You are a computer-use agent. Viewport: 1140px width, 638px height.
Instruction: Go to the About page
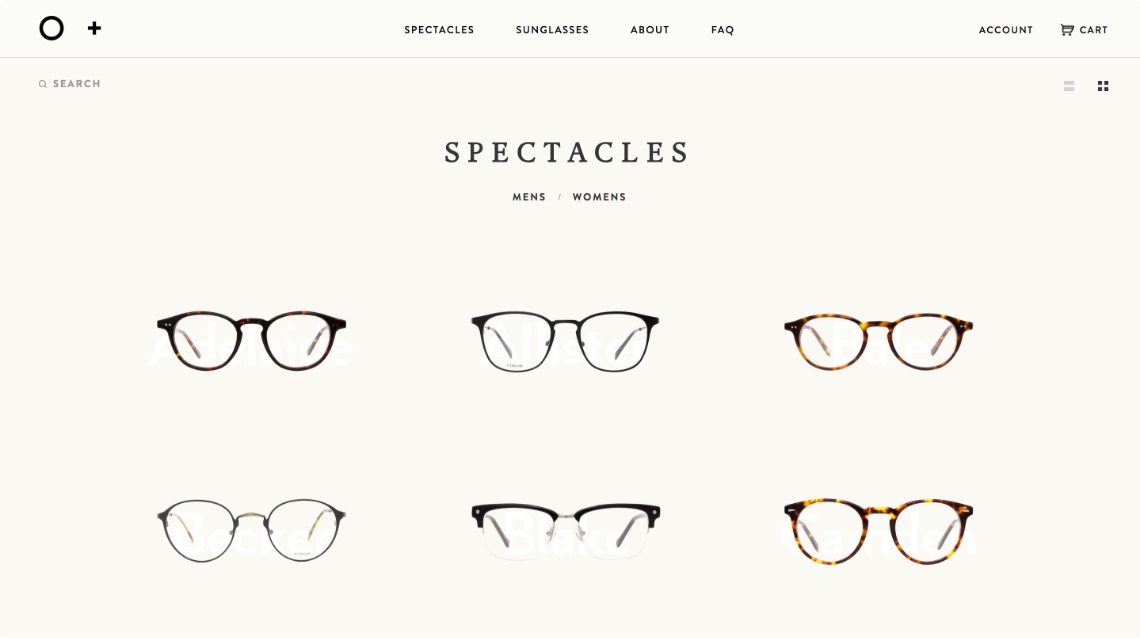point(650,30)
